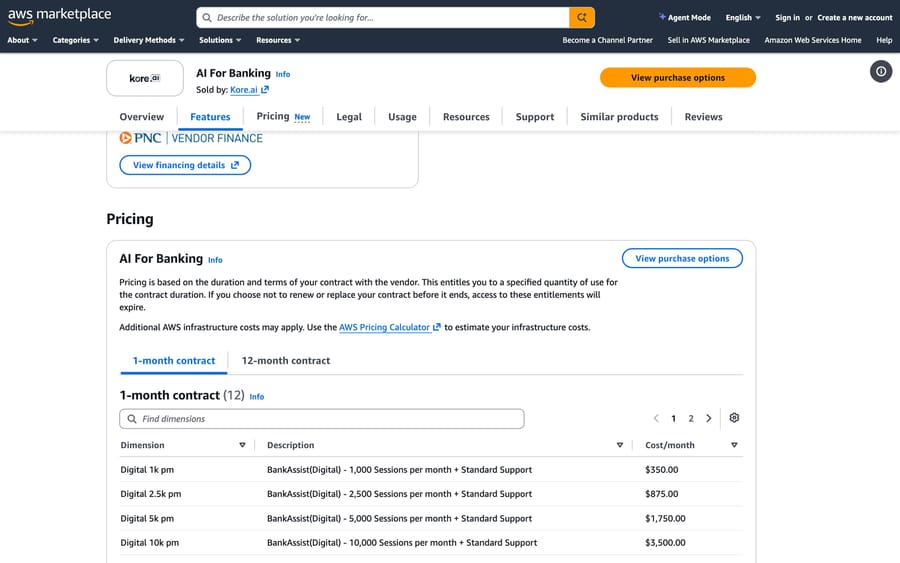Select the Features tab
The image size is (900, 563).
tap(210, 117)
